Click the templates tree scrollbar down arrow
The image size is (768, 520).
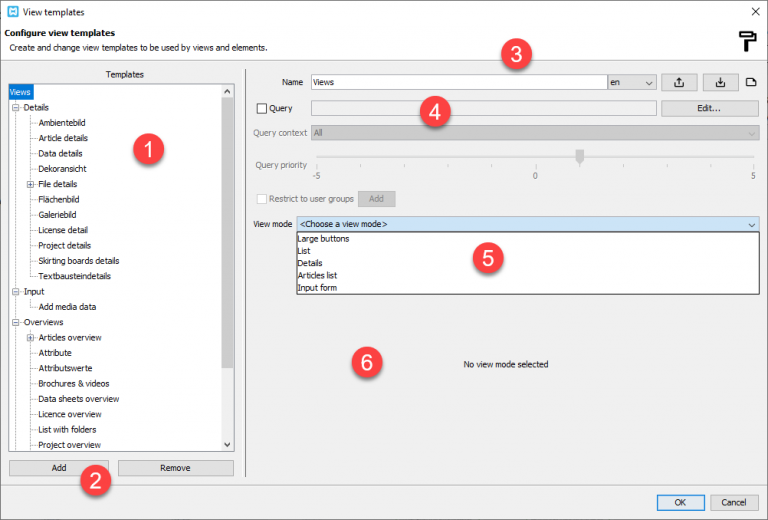[227, 445]
